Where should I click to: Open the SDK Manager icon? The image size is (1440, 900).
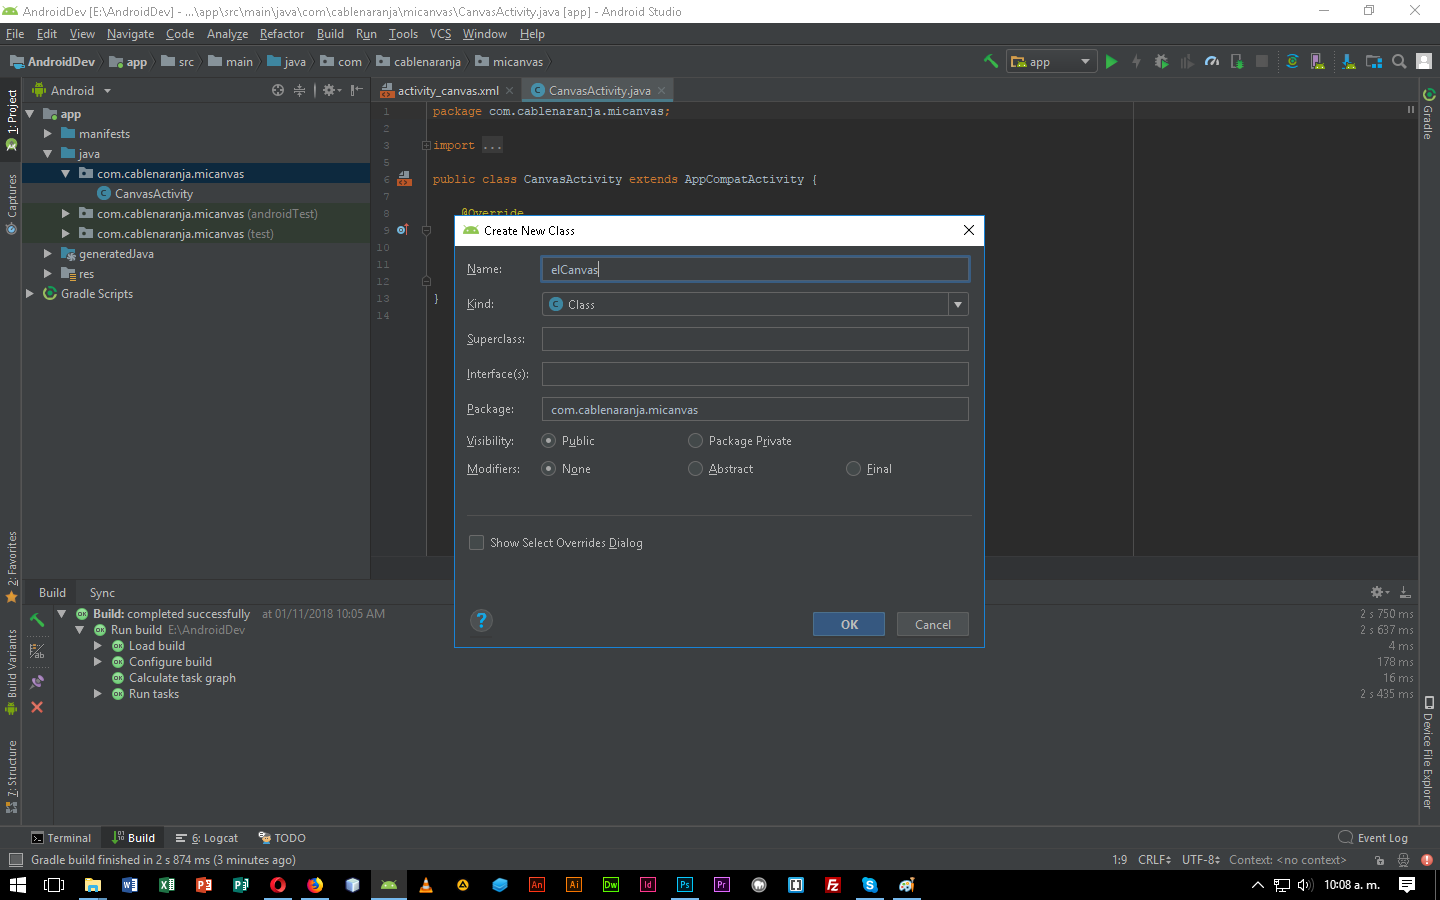1348,61
